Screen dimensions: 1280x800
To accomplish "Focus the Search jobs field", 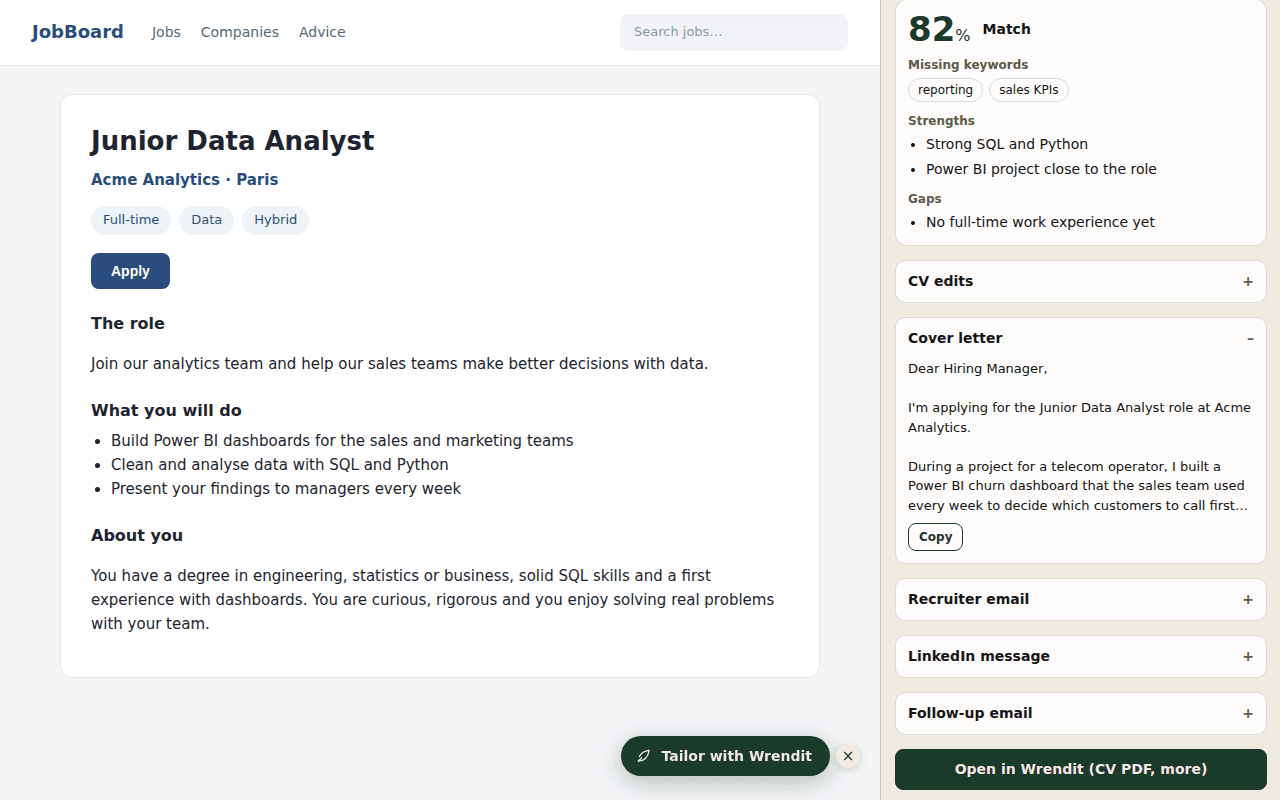I will 734,32.
